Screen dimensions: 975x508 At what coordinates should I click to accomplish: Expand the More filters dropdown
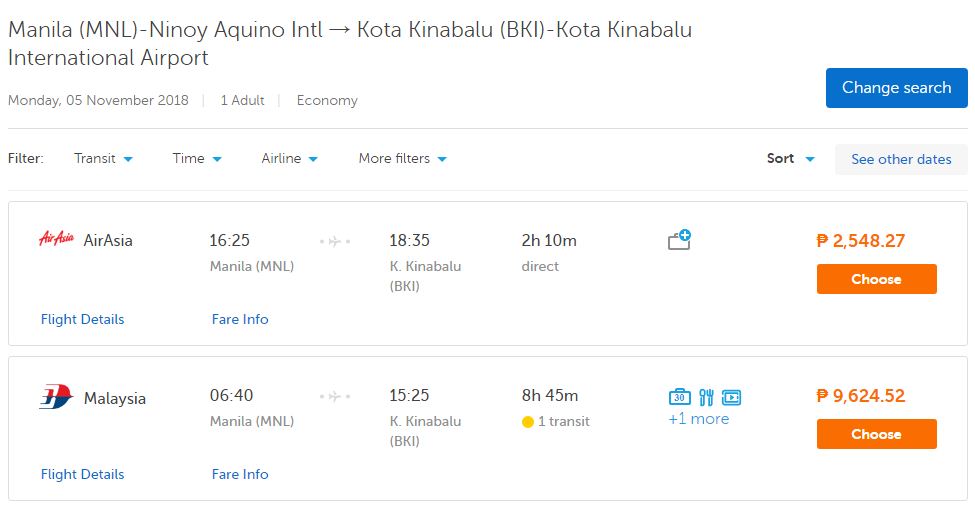(x=402, y=158)
